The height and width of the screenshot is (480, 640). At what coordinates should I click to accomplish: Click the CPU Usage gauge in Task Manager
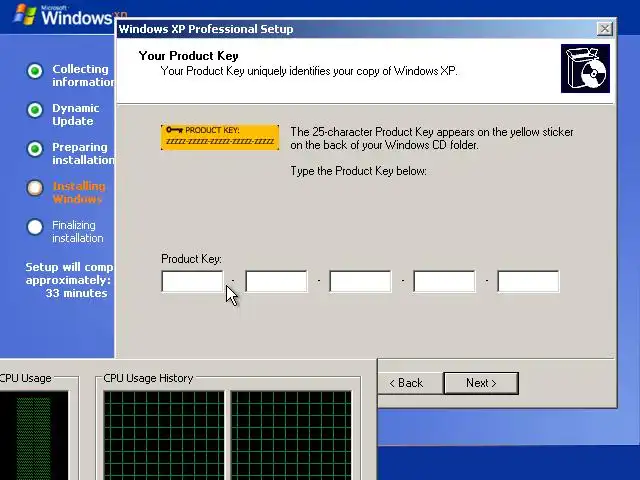(x=34, y=435)
